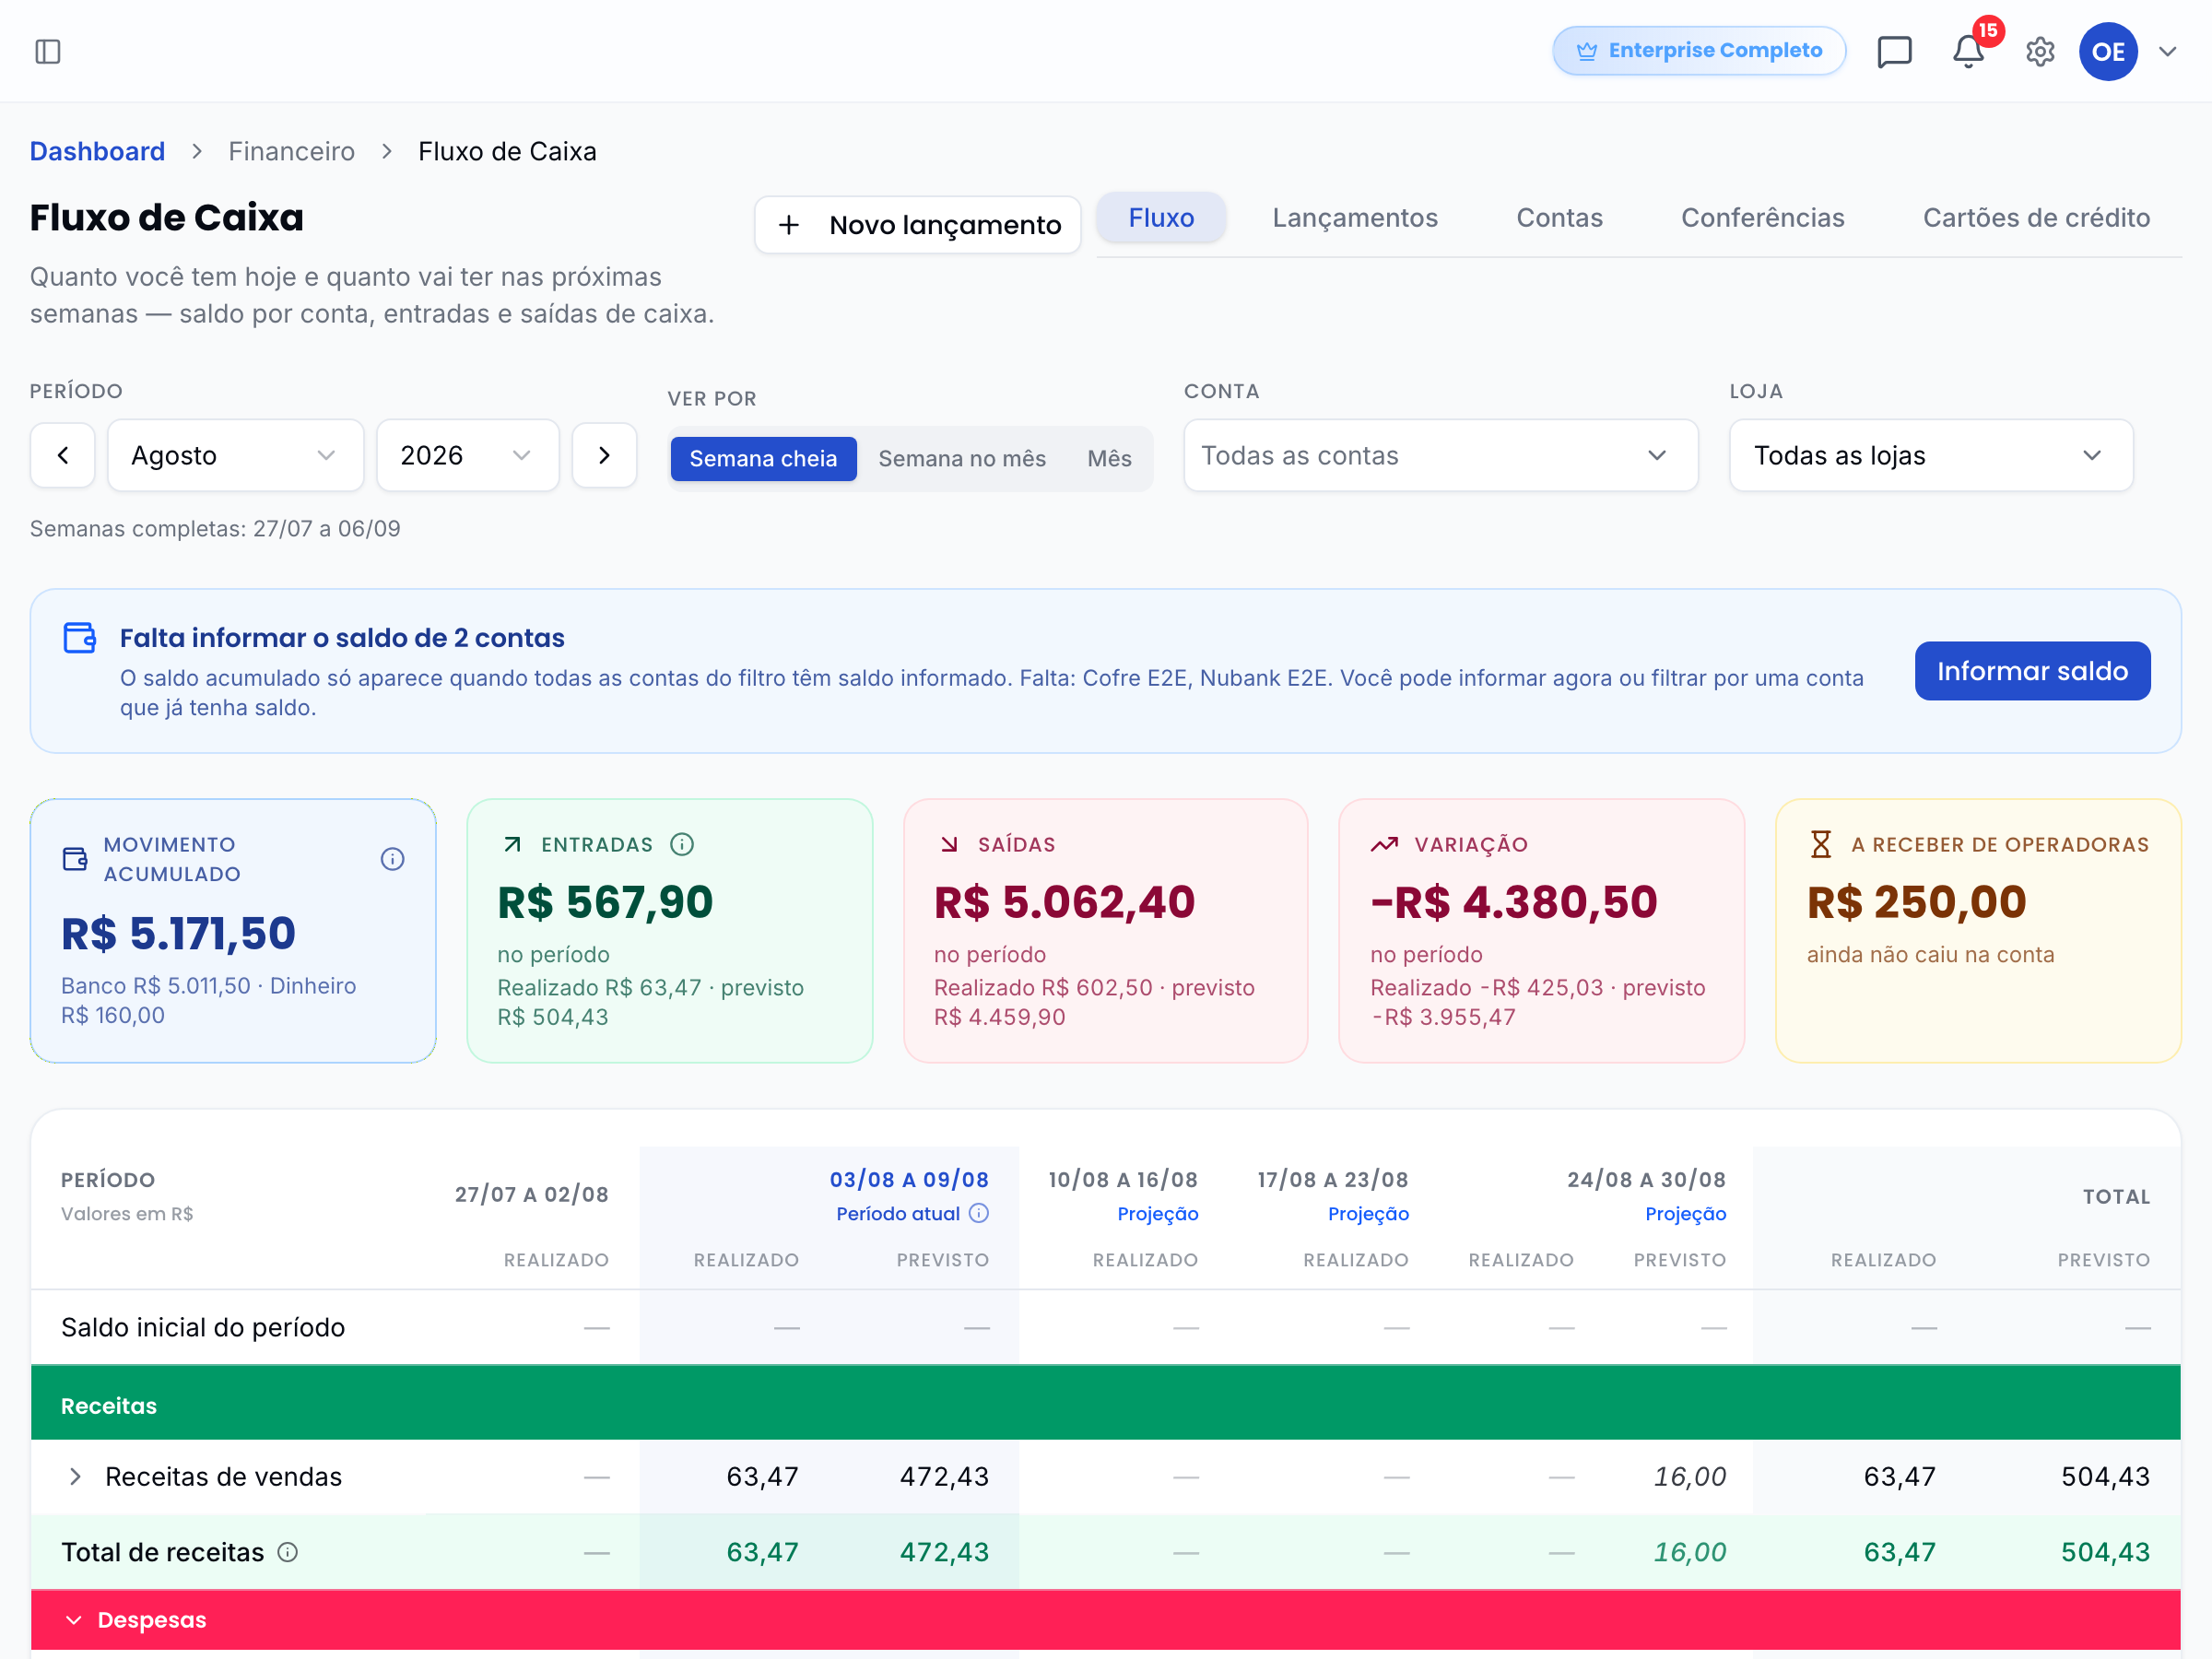
Task: Open the settings gear icon
Action: click(x=2040, y=51)
